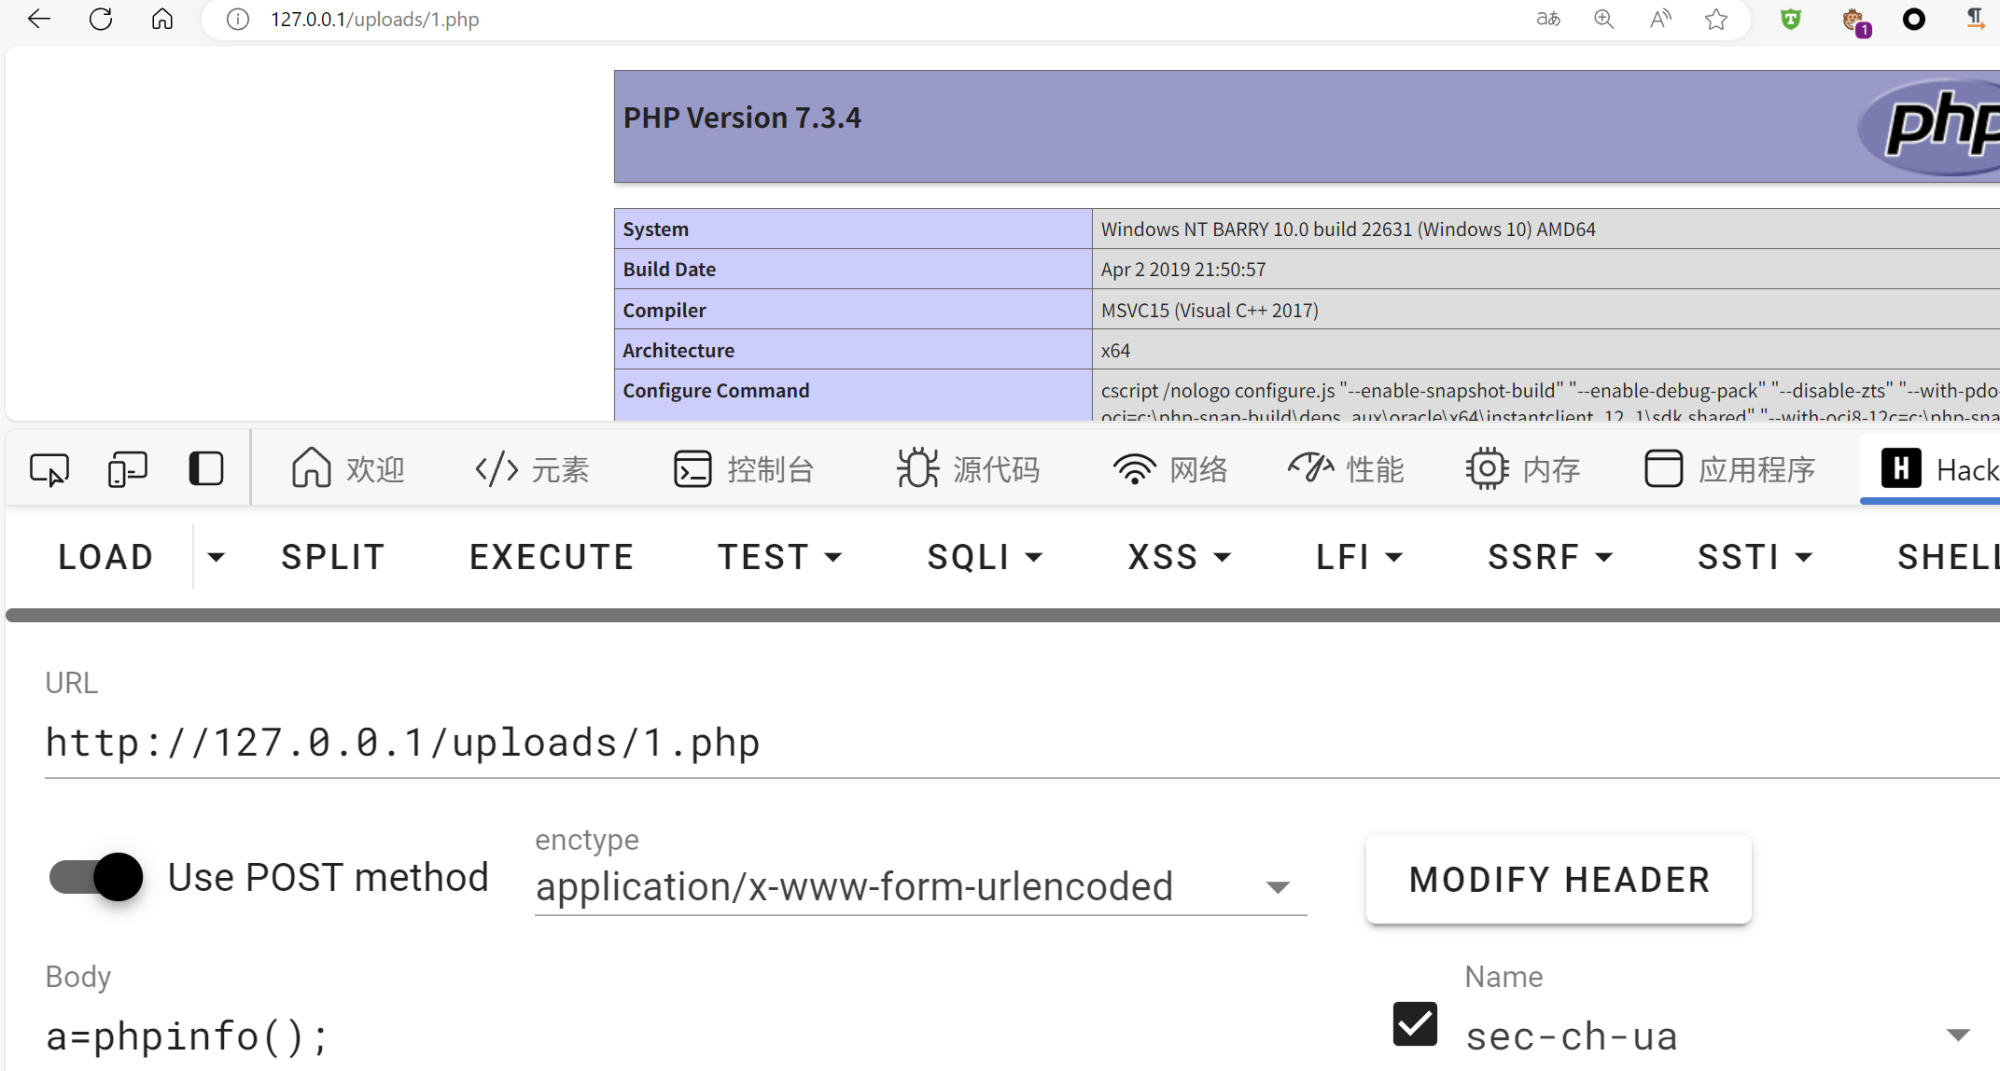The image size is (2000, 1071).
Task: Add page to favorites with star icon
Action: click(x=1716, y=19)
